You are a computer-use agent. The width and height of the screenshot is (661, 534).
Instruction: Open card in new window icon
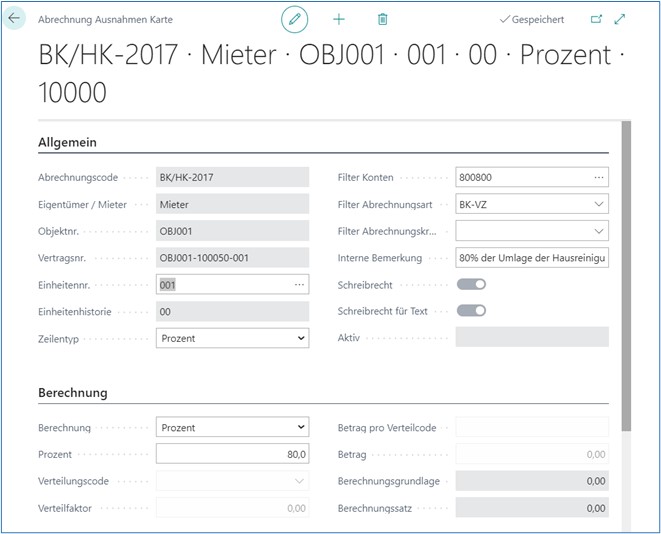(x=596, y=19)
